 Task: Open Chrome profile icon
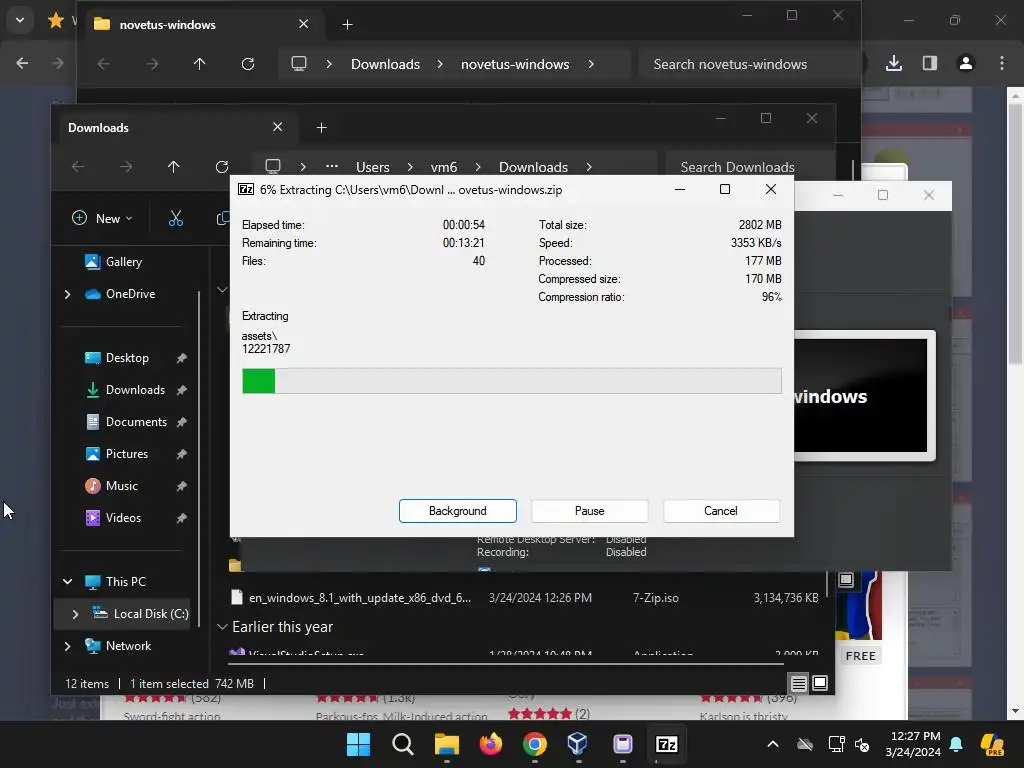pyautogui.click(x=965, y=63)
